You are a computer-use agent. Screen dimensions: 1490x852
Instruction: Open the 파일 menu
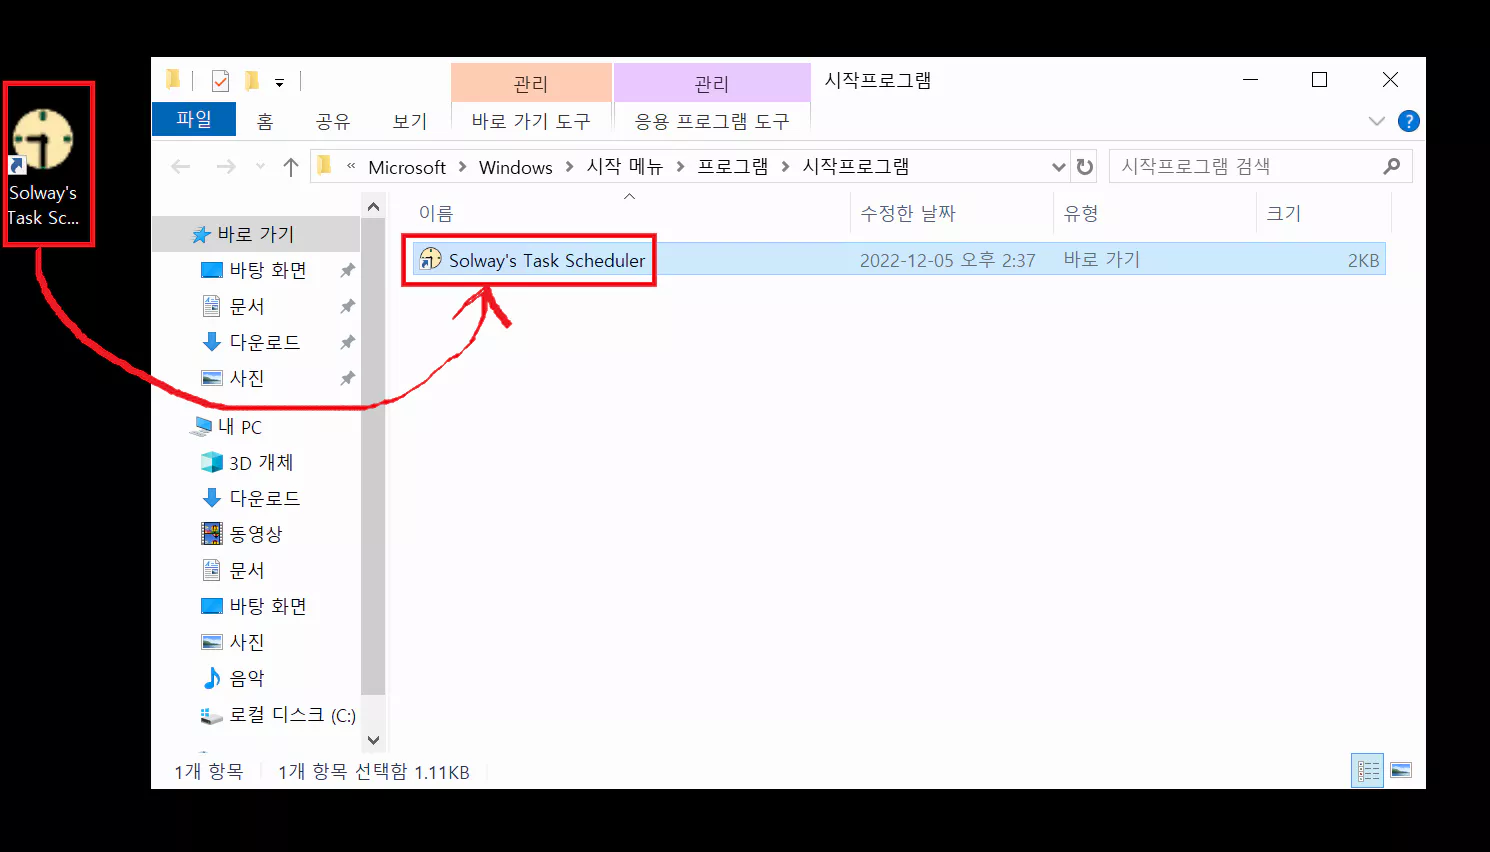[193, 119]
